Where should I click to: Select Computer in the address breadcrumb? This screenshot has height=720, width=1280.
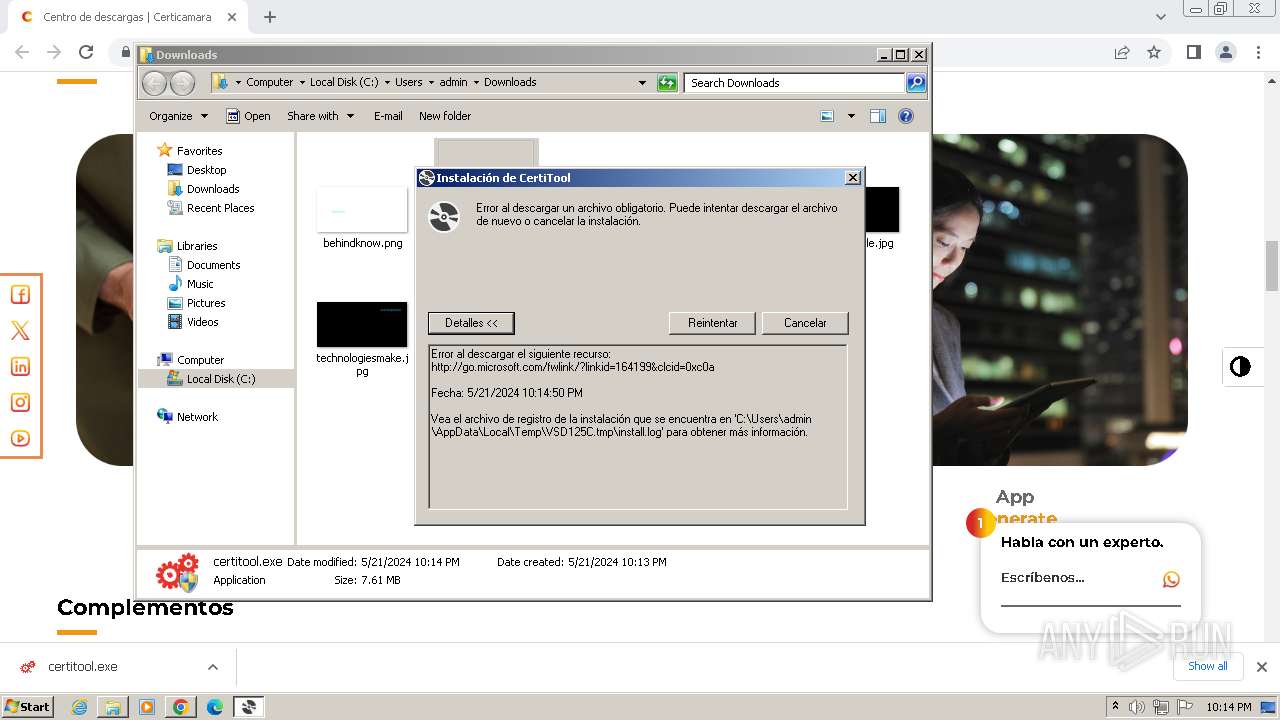[x=270, y=82]
